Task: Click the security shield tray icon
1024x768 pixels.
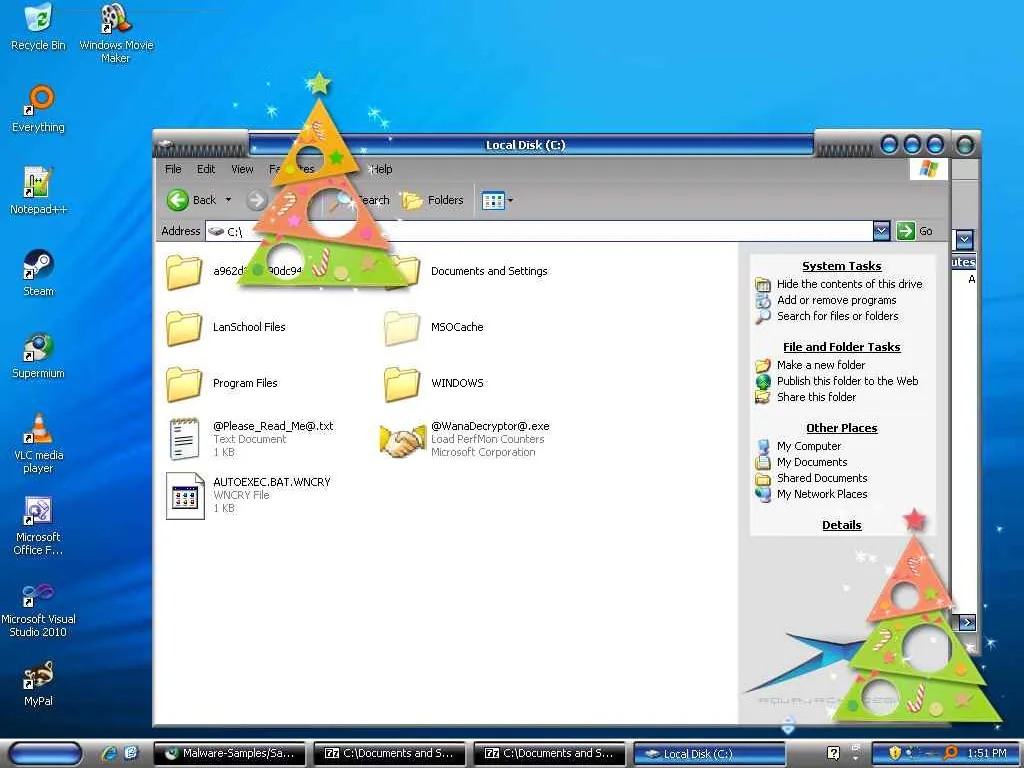Action: coord(895,753)
